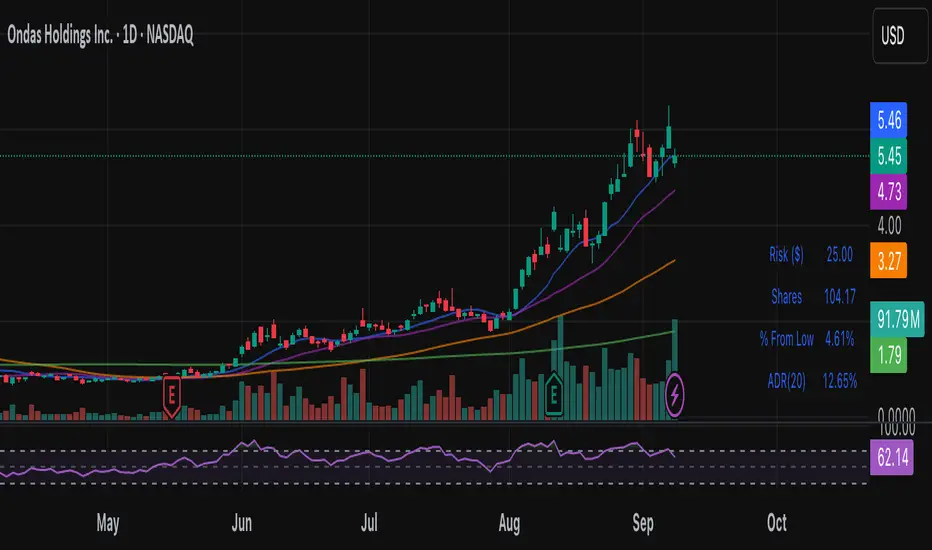
Task: Click the Jun label on time axis
Action: [241, 523]
